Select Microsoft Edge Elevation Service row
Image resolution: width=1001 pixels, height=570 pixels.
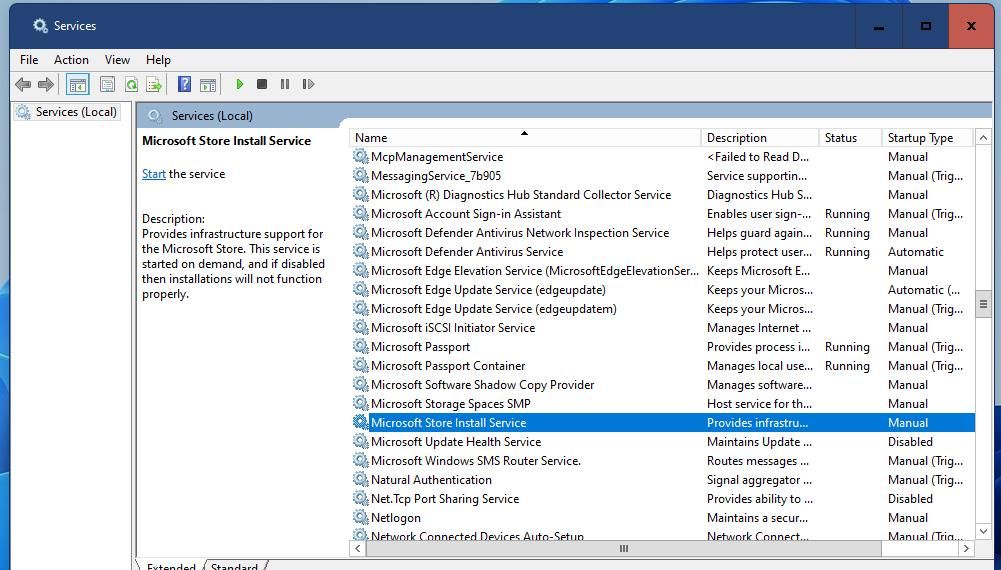coord(662,271)
